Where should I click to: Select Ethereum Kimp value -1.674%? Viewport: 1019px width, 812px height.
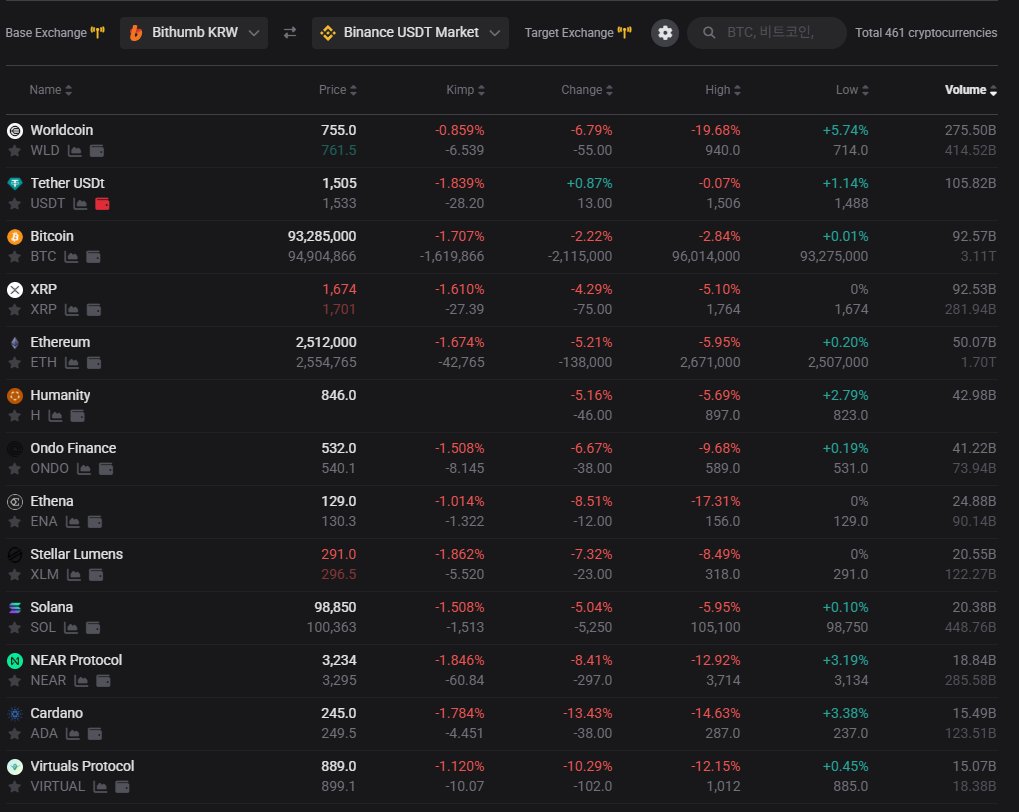pyautogui.click(x=460, y=342)
